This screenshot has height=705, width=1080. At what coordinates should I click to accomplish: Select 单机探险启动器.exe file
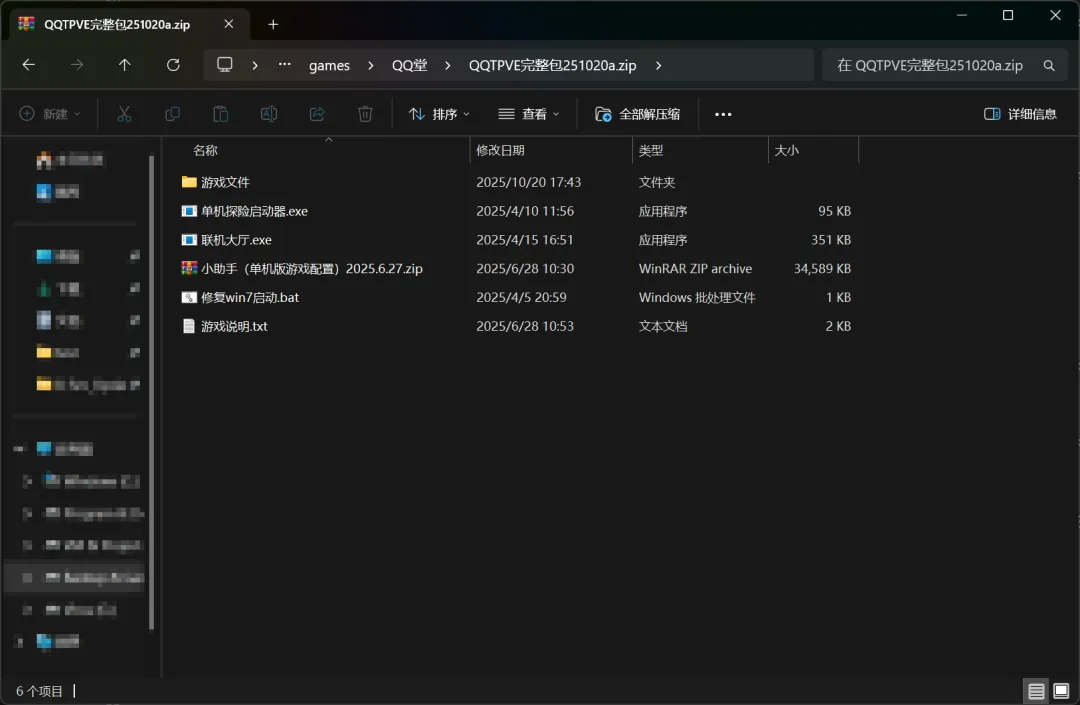click(254, 211)
